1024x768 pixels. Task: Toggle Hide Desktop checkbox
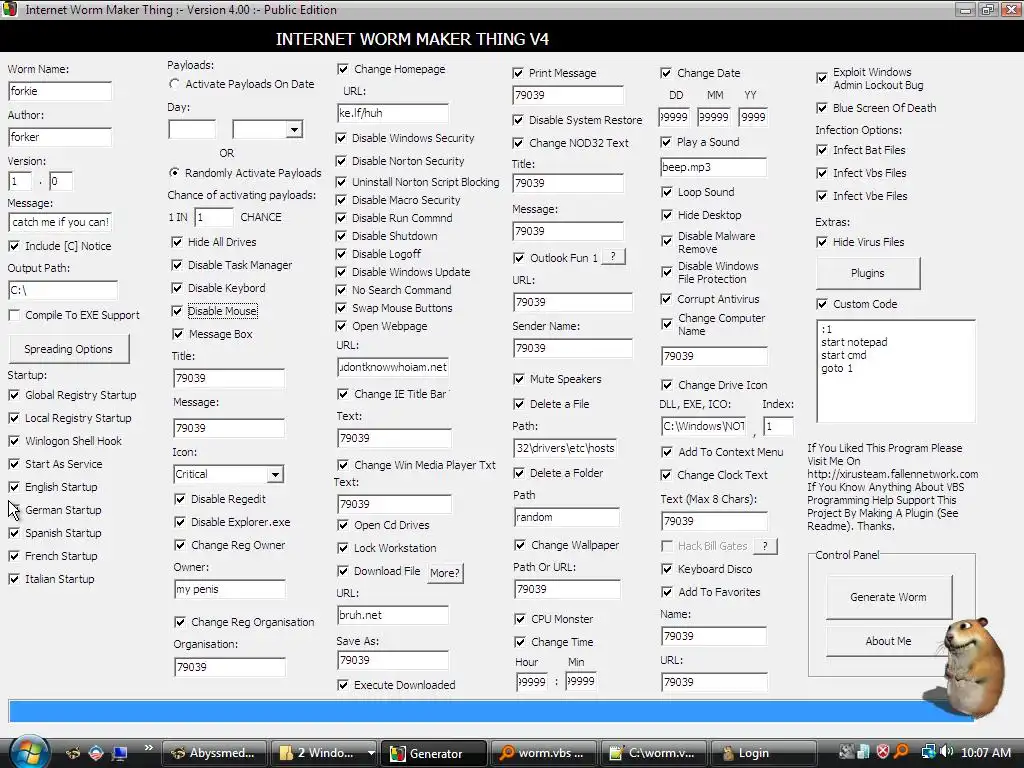point(667,215)
